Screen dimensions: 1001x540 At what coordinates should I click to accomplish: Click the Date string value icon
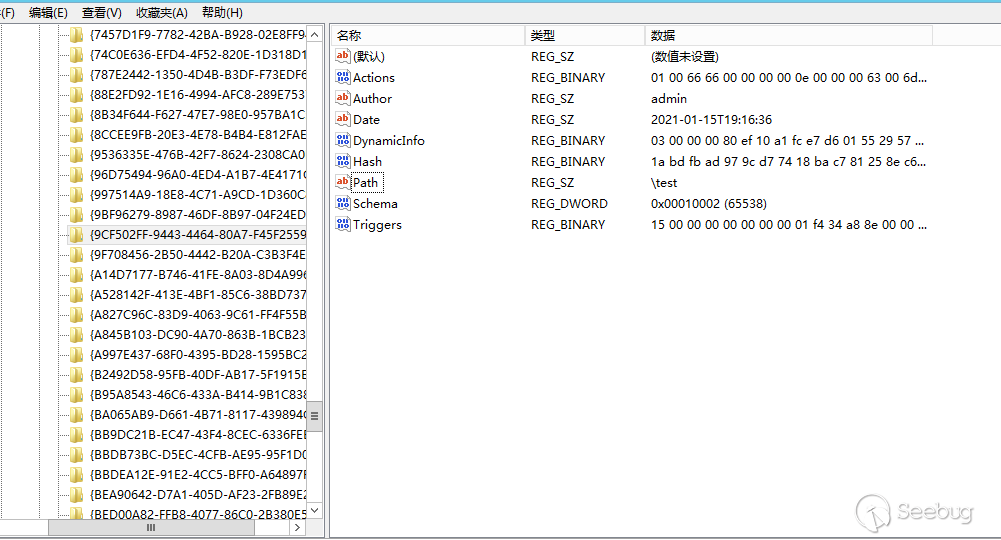(343, 119)
